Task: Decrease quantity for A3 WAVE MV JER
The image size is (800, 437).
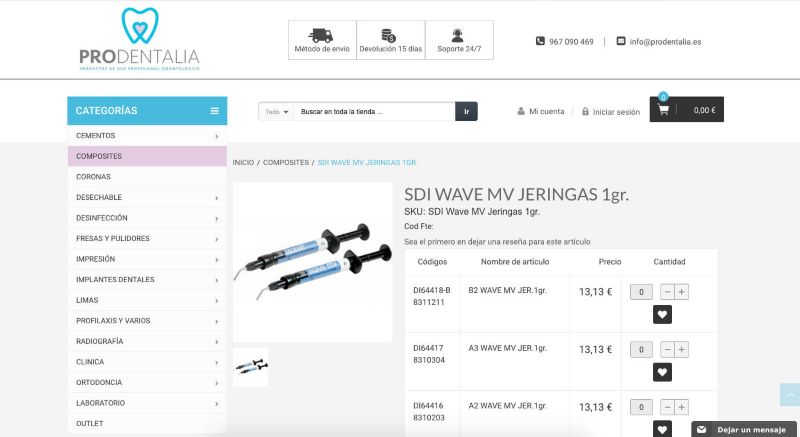Action: (x=667, y=350)
